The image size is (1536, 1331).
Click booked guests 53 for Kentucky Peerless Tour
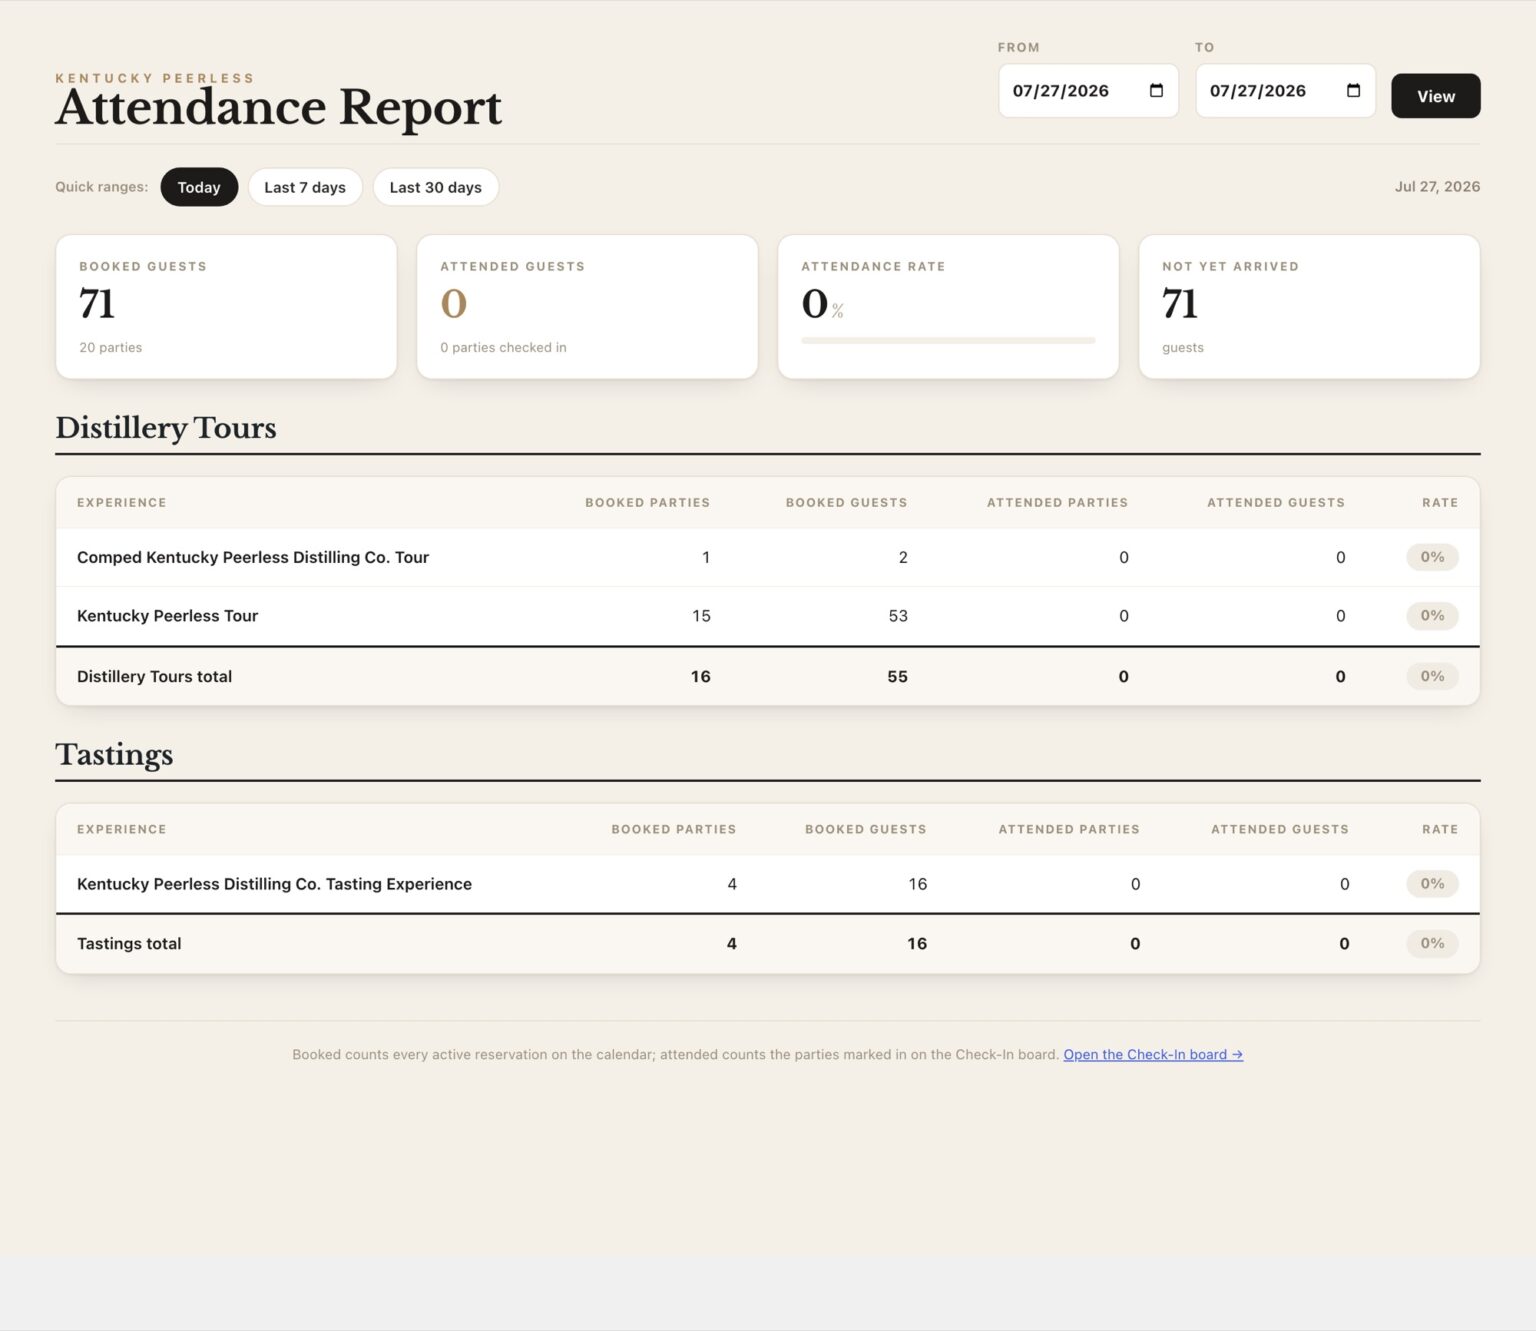coord(898,616)
